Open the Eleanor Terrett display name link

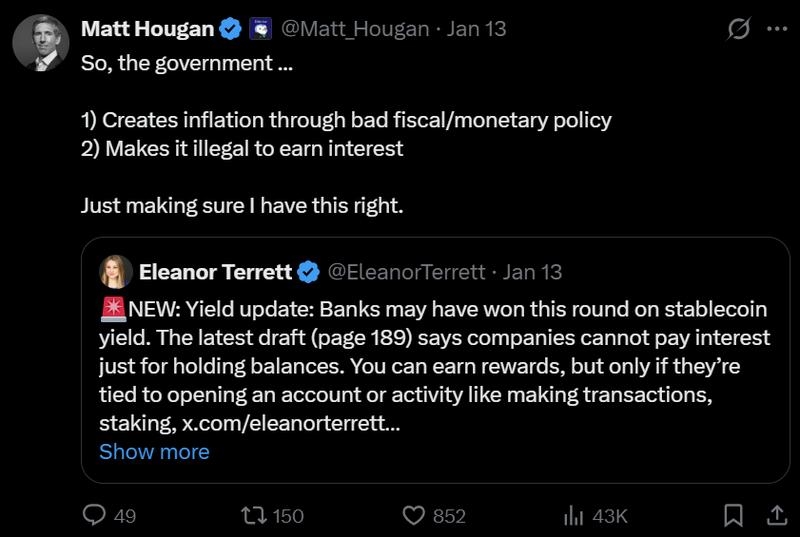coord(215,271)
